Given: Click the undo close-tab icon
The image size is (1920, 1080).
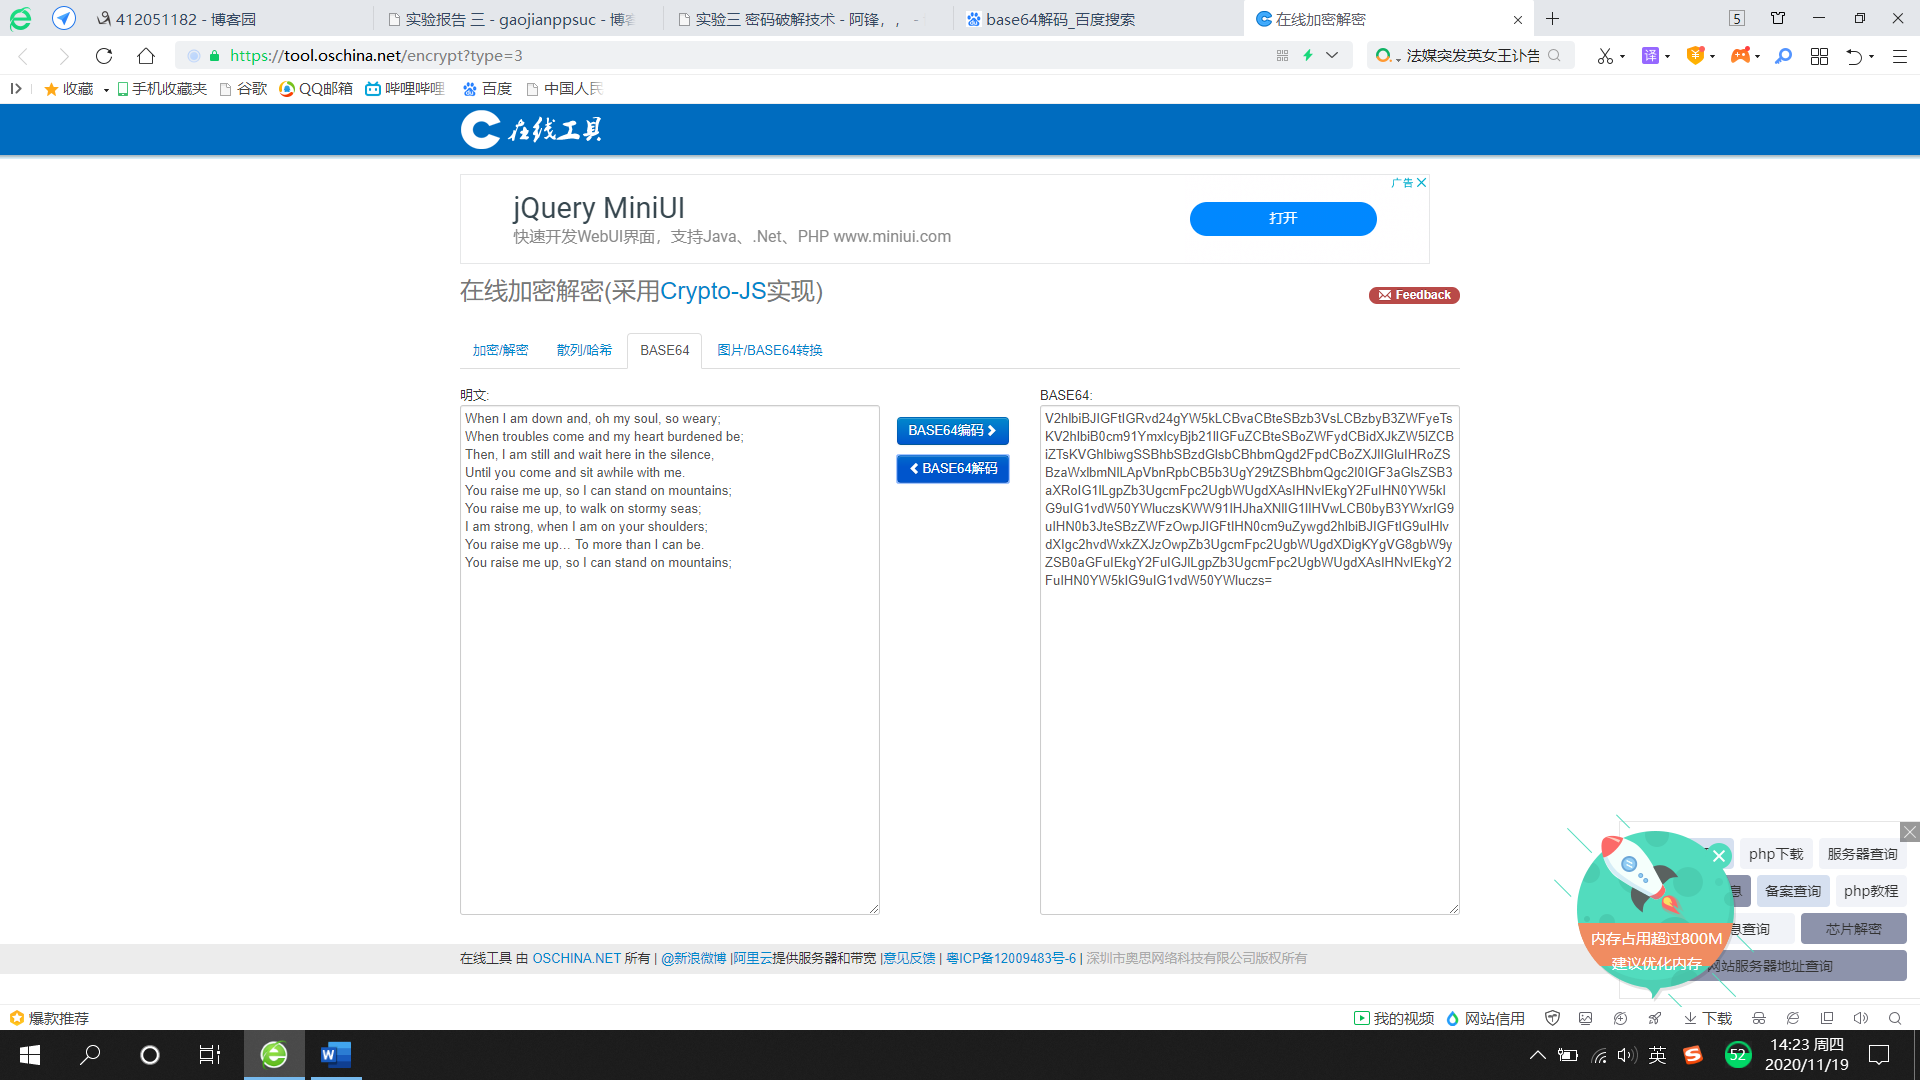Looking at the screenshot, I should (x=1854, y=56).
